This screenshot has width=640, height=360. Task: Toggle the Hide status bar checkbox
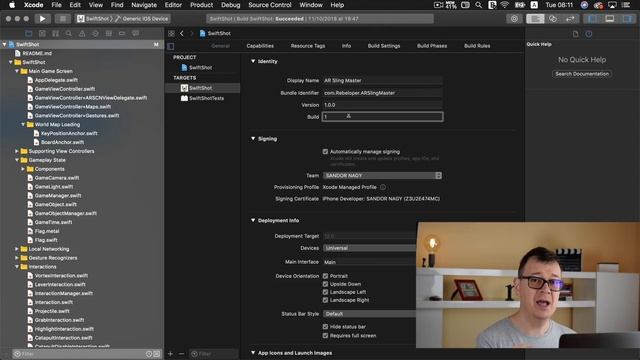(325, 327)
